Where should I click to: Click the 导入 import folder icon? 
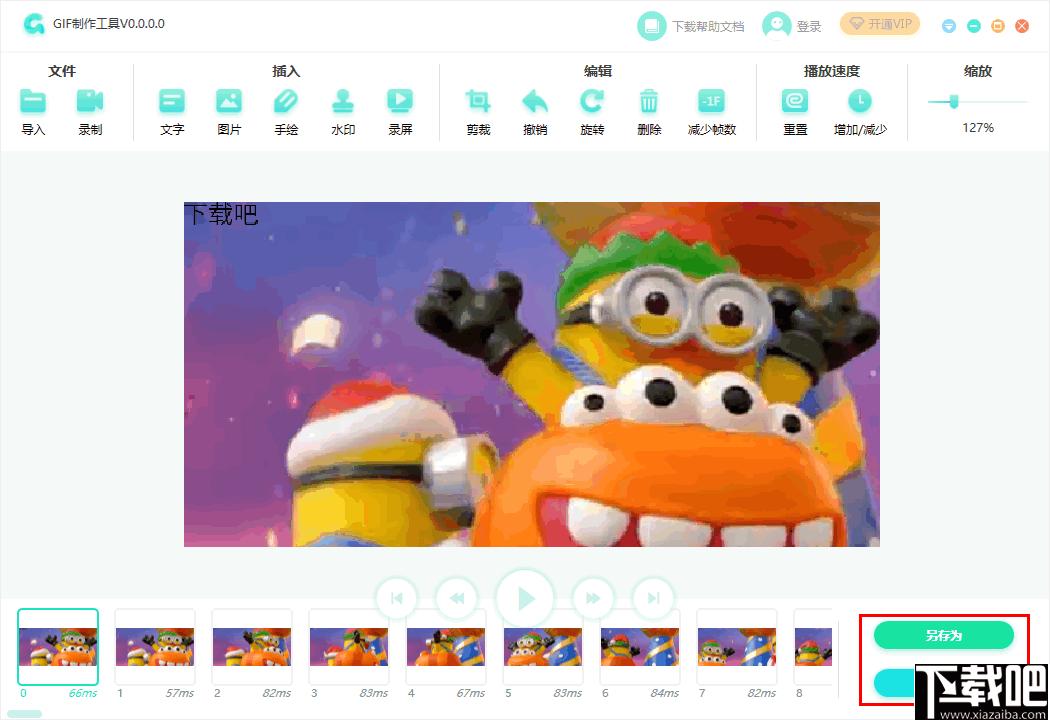(x=33, y=102)
